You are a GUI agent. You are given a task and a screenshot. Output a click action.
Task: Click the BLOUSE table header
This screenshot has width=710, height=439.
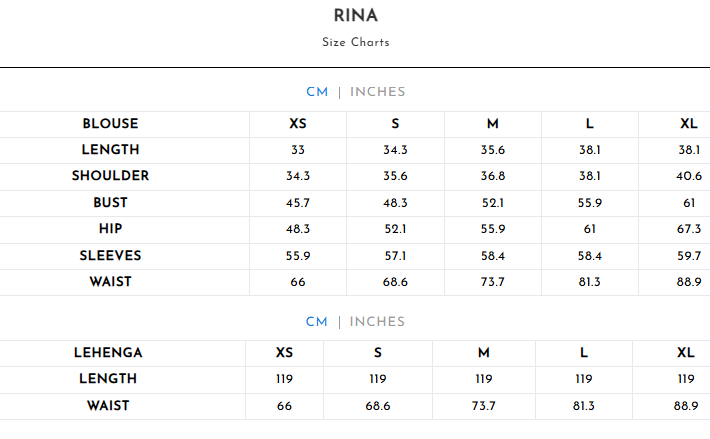point(110,124)
